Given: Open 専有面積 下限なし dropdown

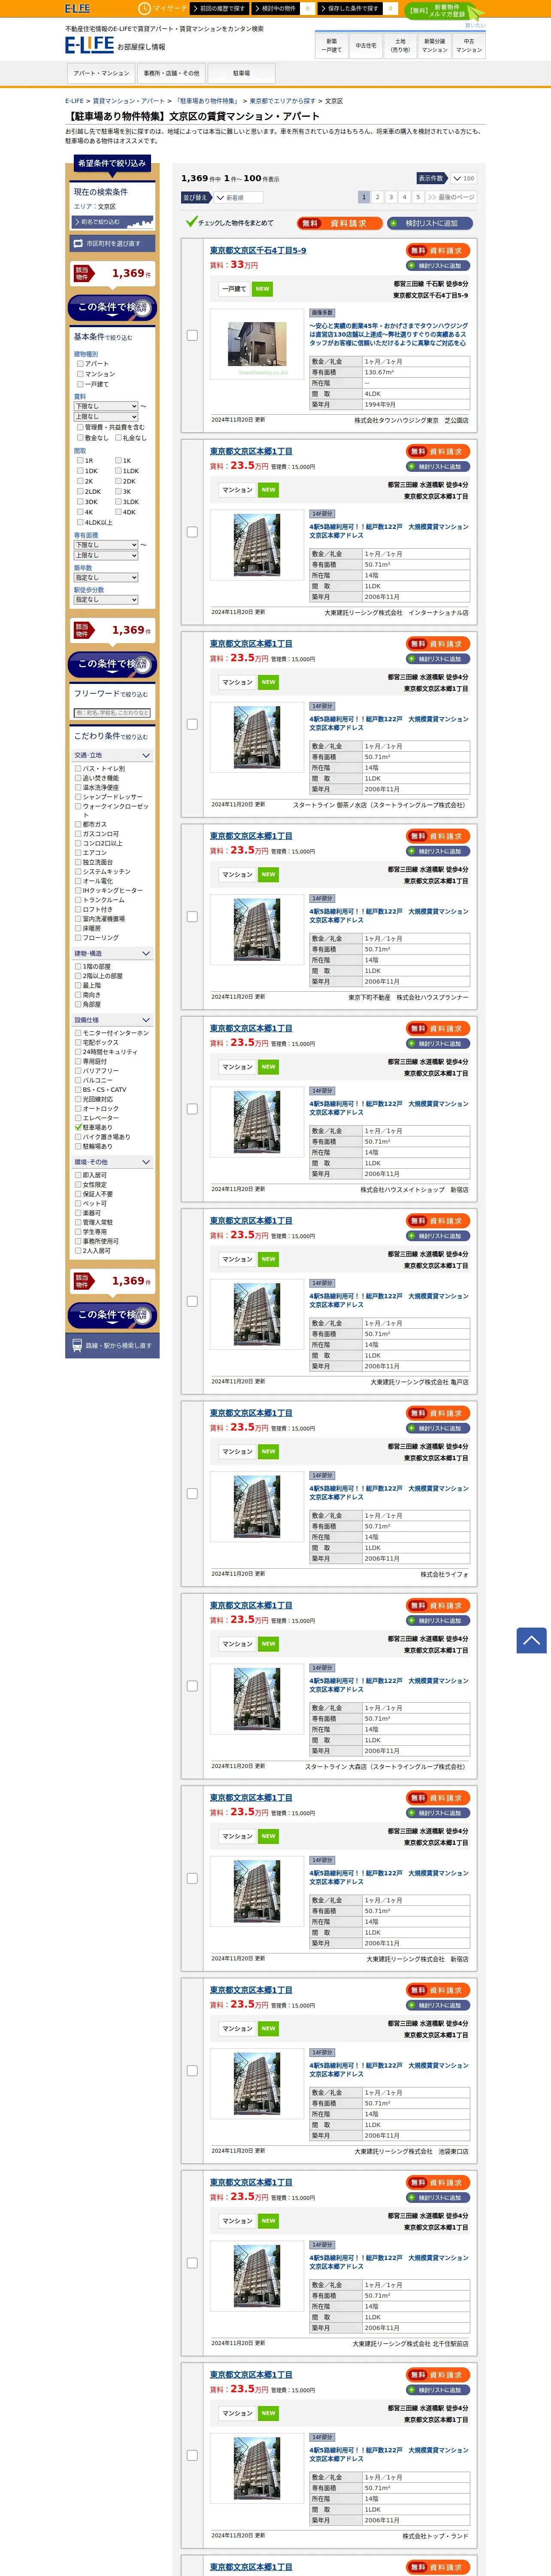Looking at the screenshot, I should (x=106, y=545).
